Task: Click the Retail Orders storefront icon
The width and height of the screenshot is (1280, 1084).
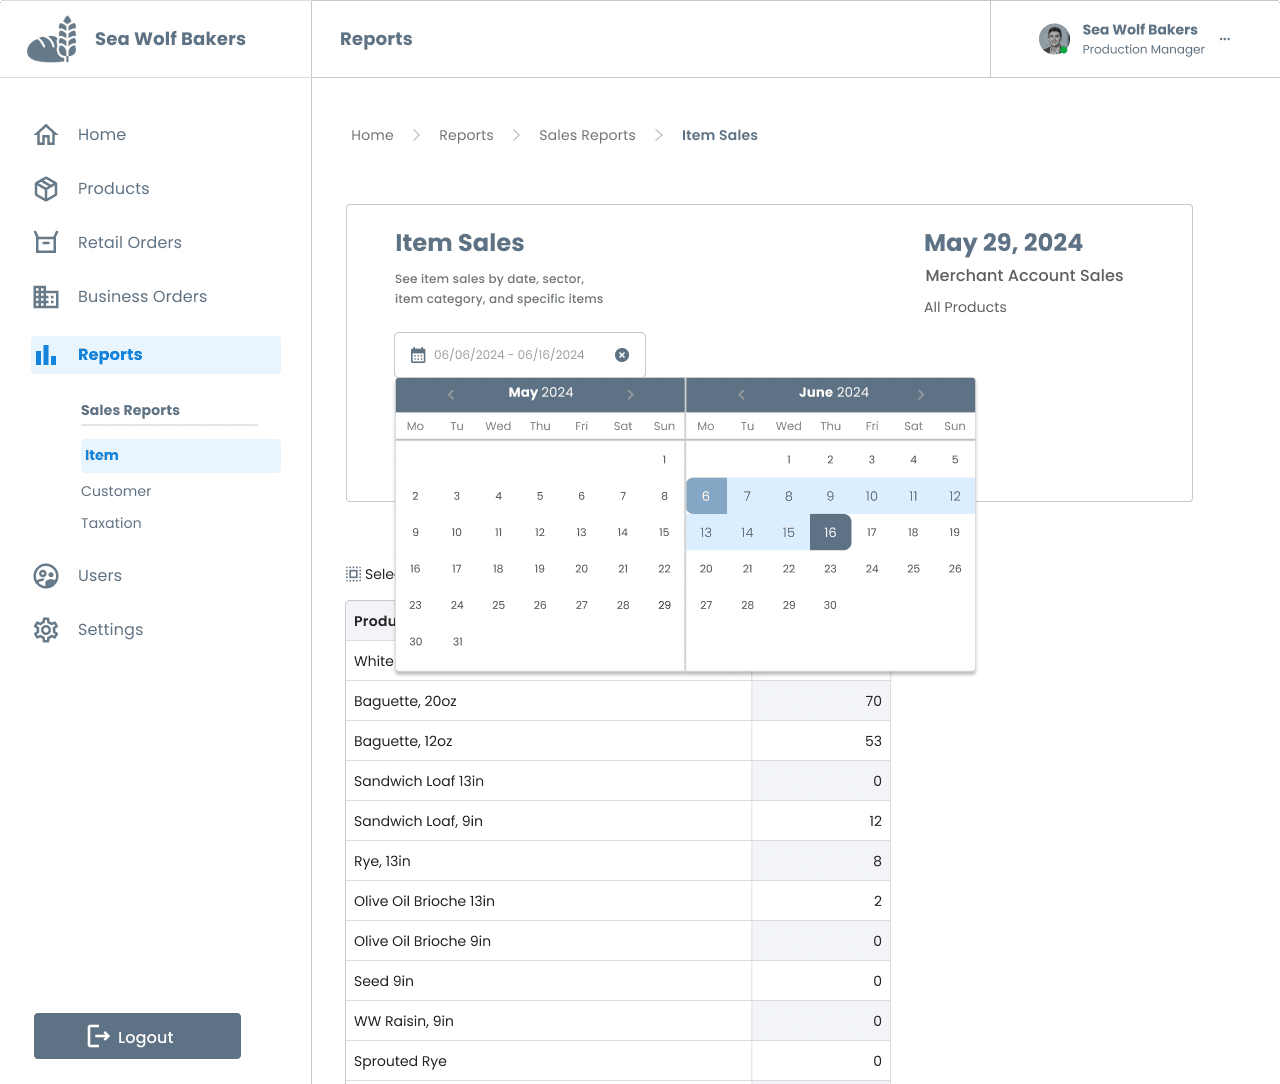Action: [x=46, y=243]
